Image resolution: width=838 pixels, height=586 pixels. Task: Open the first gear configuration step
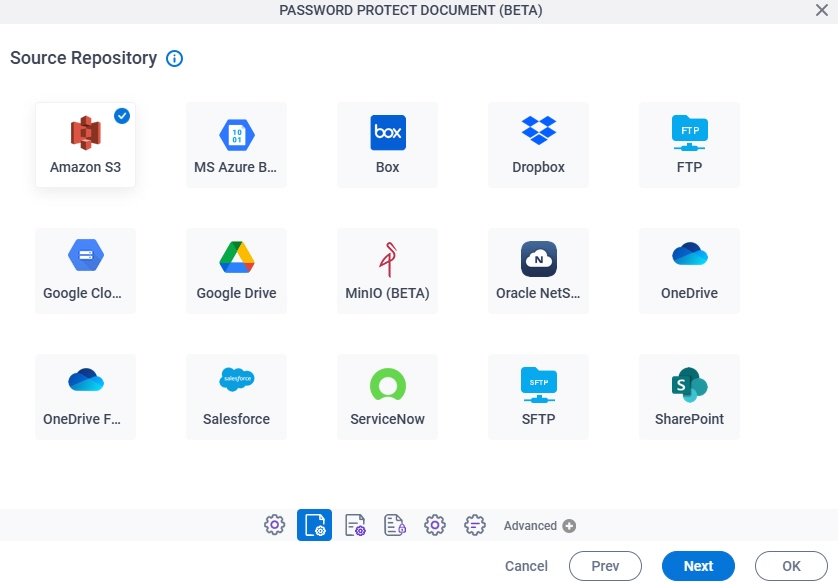click(274, 525)
